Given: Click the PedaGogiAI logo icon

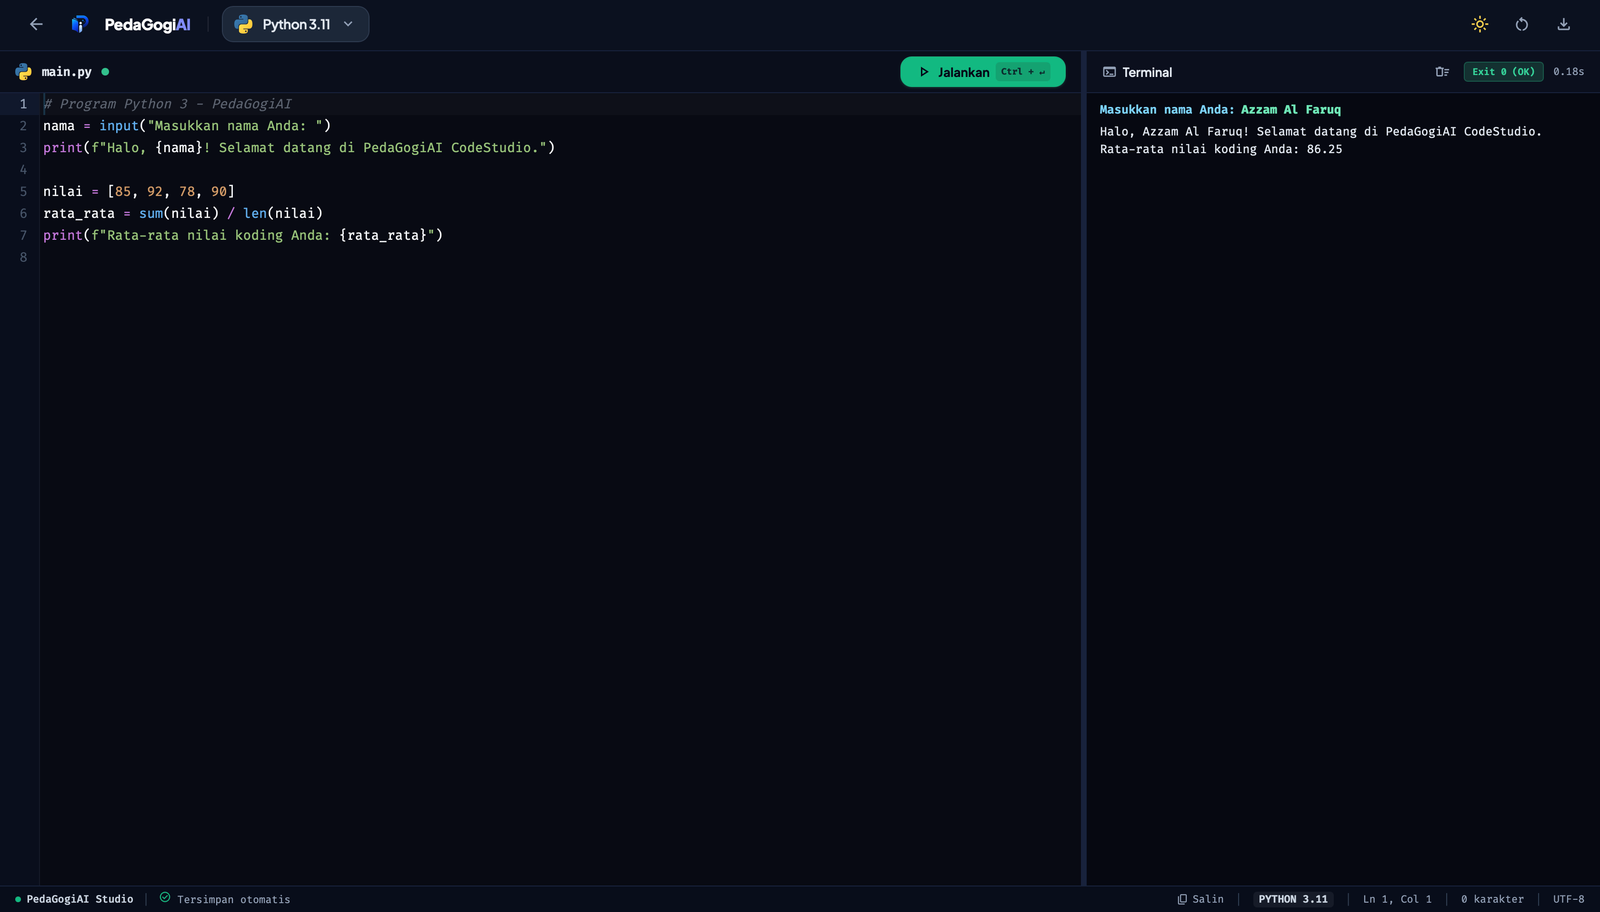Looking at the screenshot, I should pos(80,24).
